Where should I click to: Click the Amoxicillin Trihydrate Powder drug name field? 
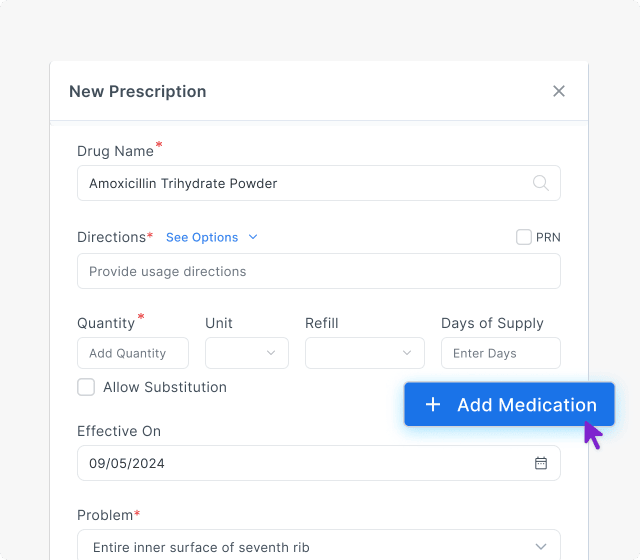300,183
